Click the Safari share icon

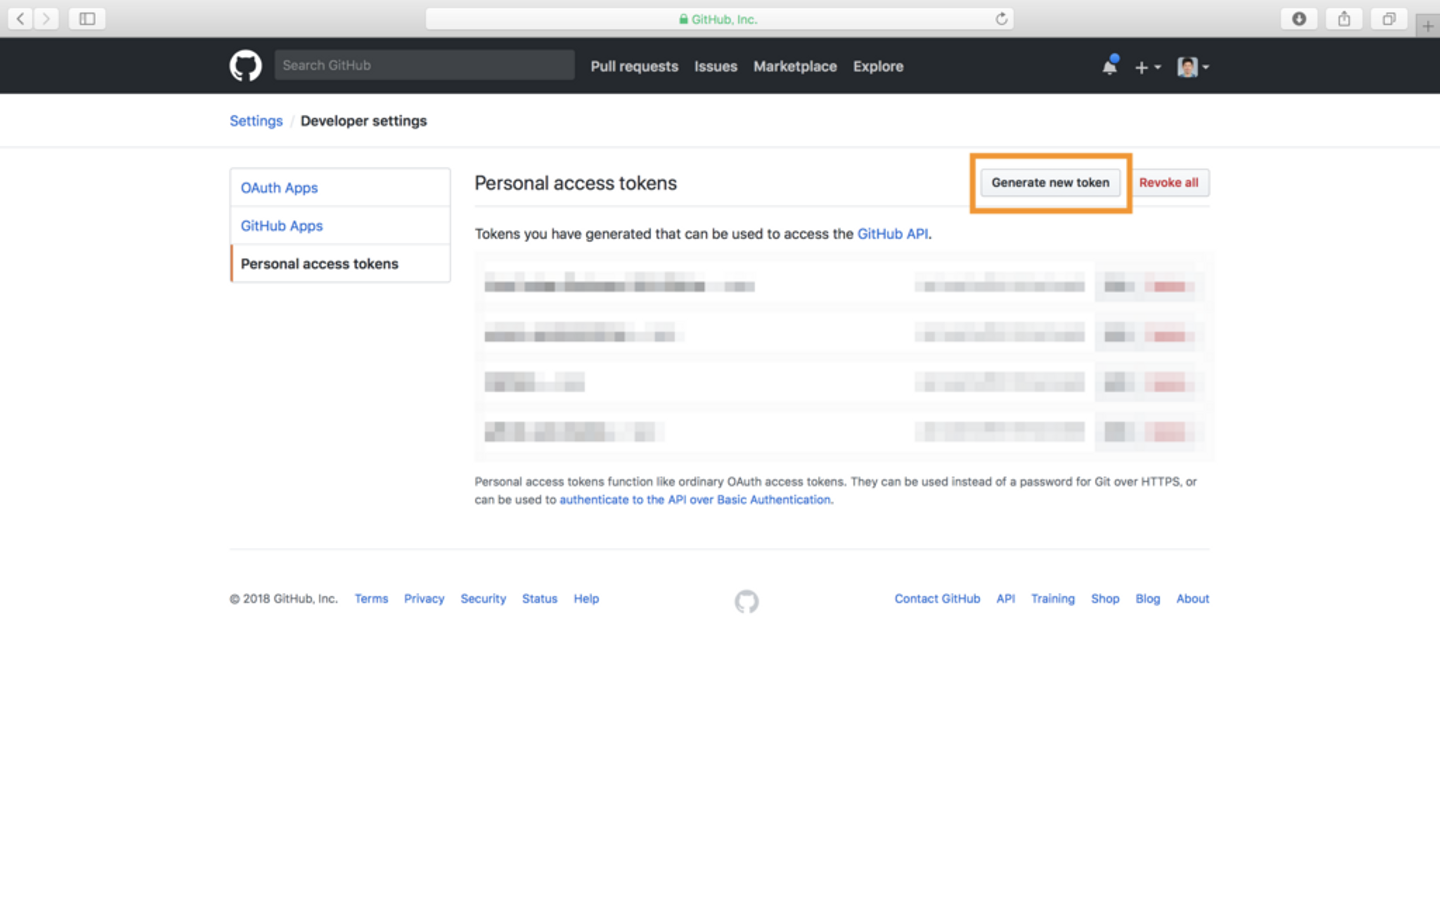point(1344,19)
